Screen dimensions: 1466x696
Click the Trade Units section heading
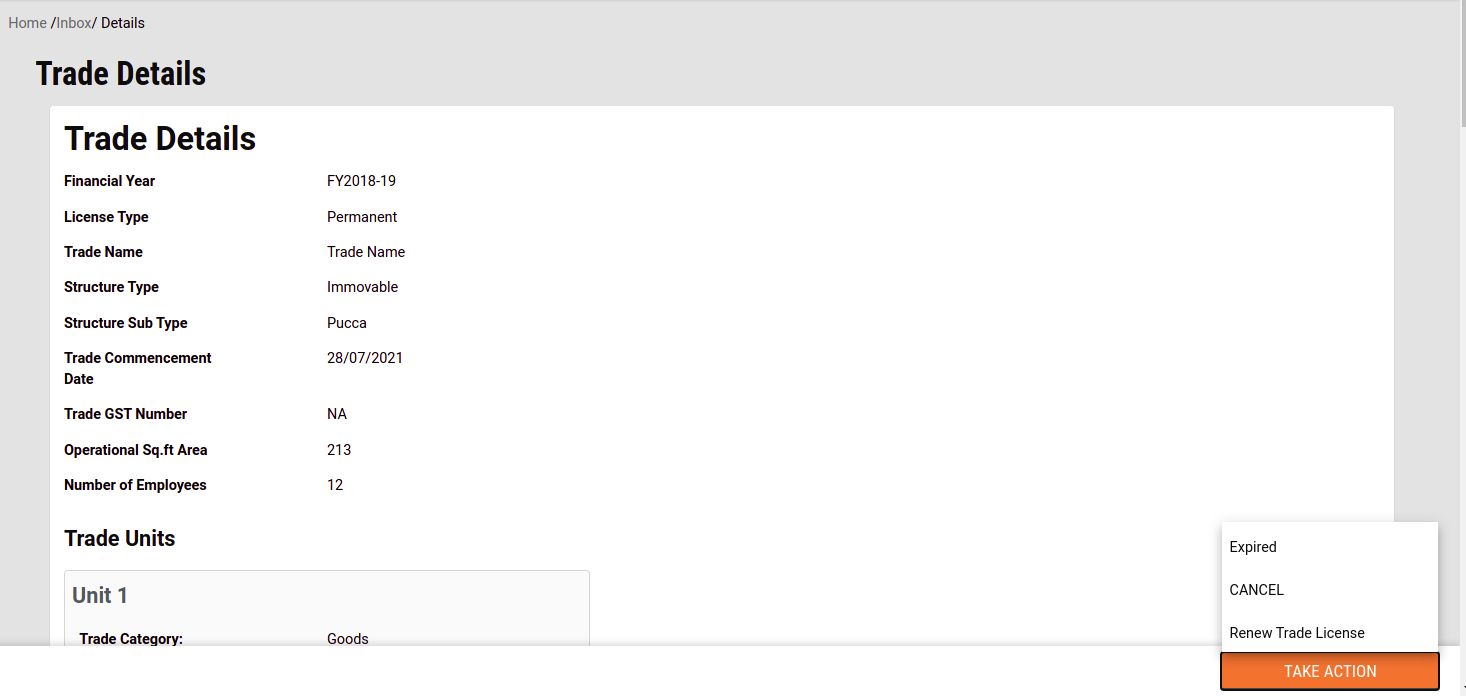119,539
